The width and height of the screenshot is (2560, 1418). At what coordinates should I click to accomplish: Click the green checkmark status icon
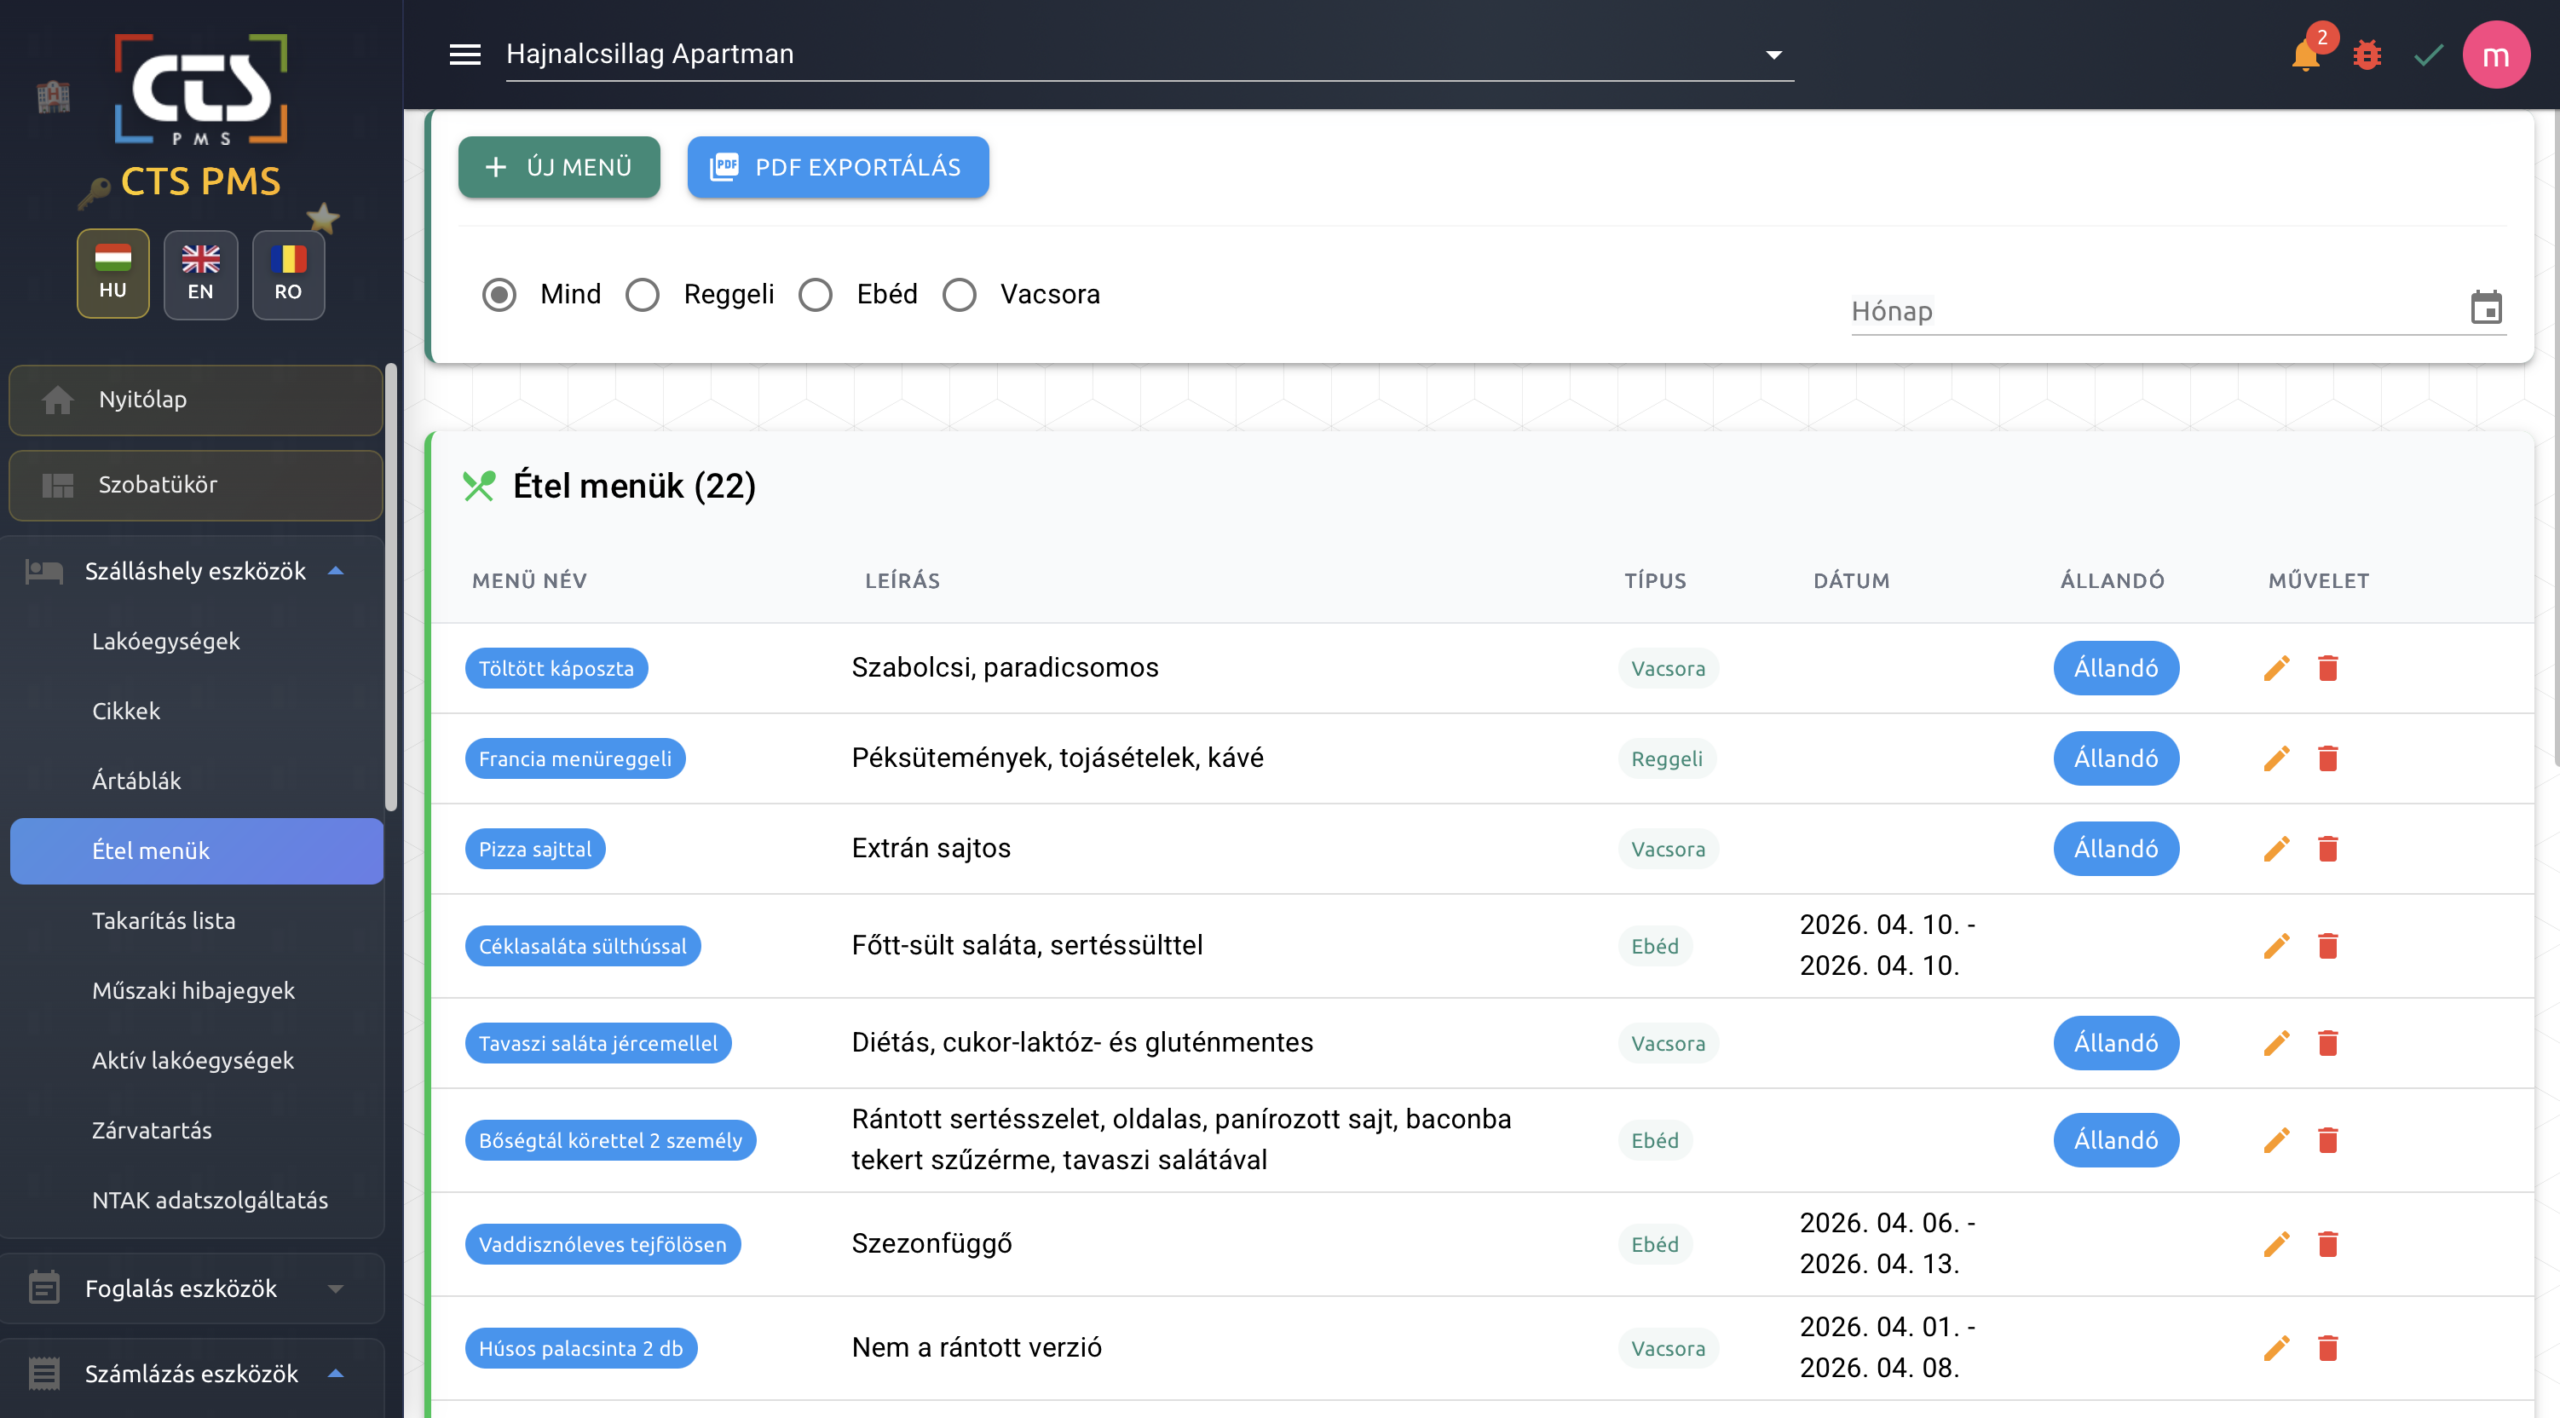(x=2428, y=55)
